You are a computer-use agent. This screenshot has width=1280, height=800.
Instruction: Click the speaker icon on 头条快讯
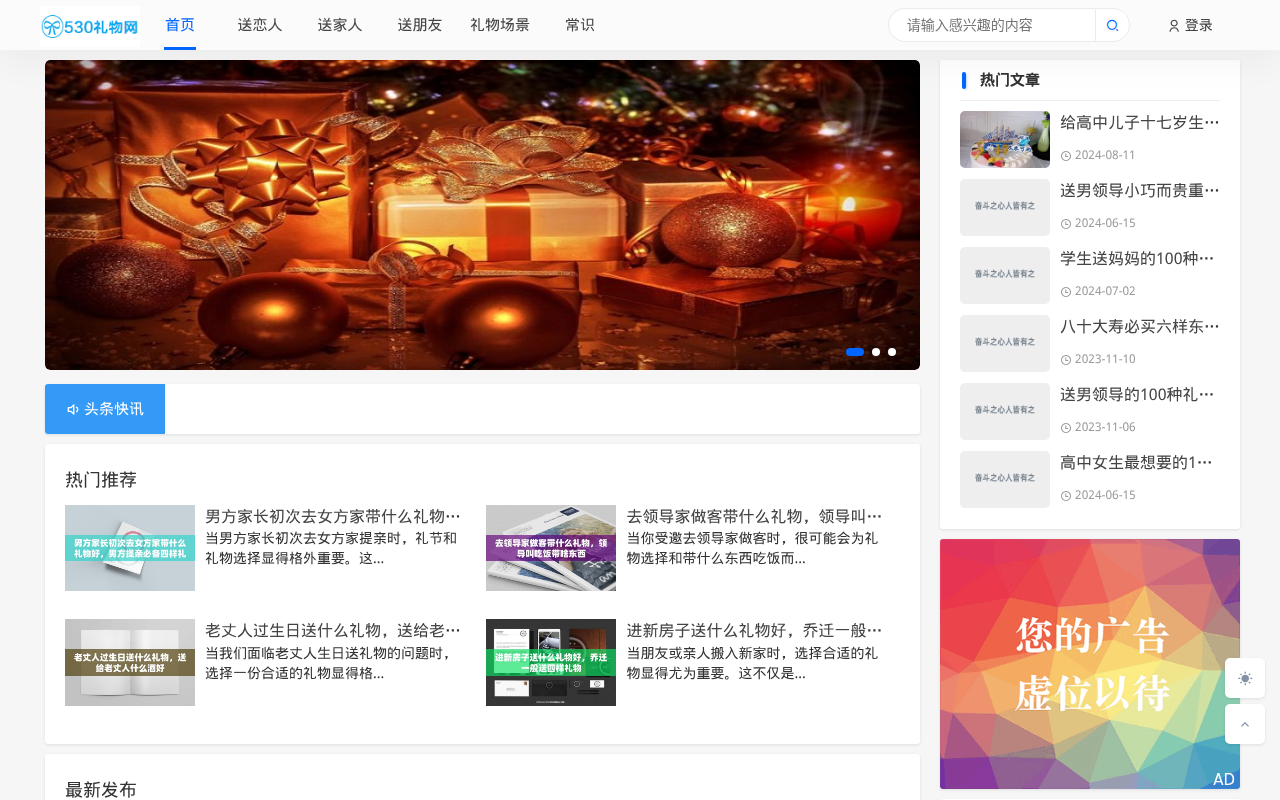[x=71, y=408]
